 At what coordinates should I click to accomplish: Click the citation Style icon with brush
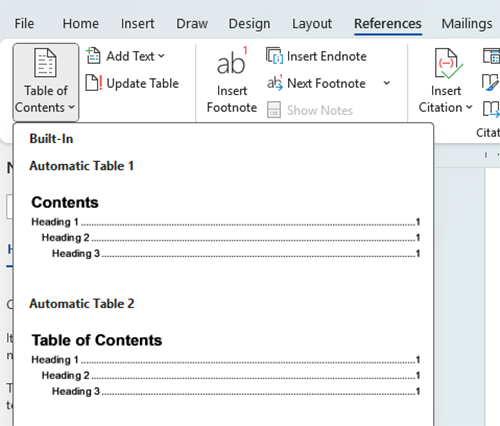[491, 82]
